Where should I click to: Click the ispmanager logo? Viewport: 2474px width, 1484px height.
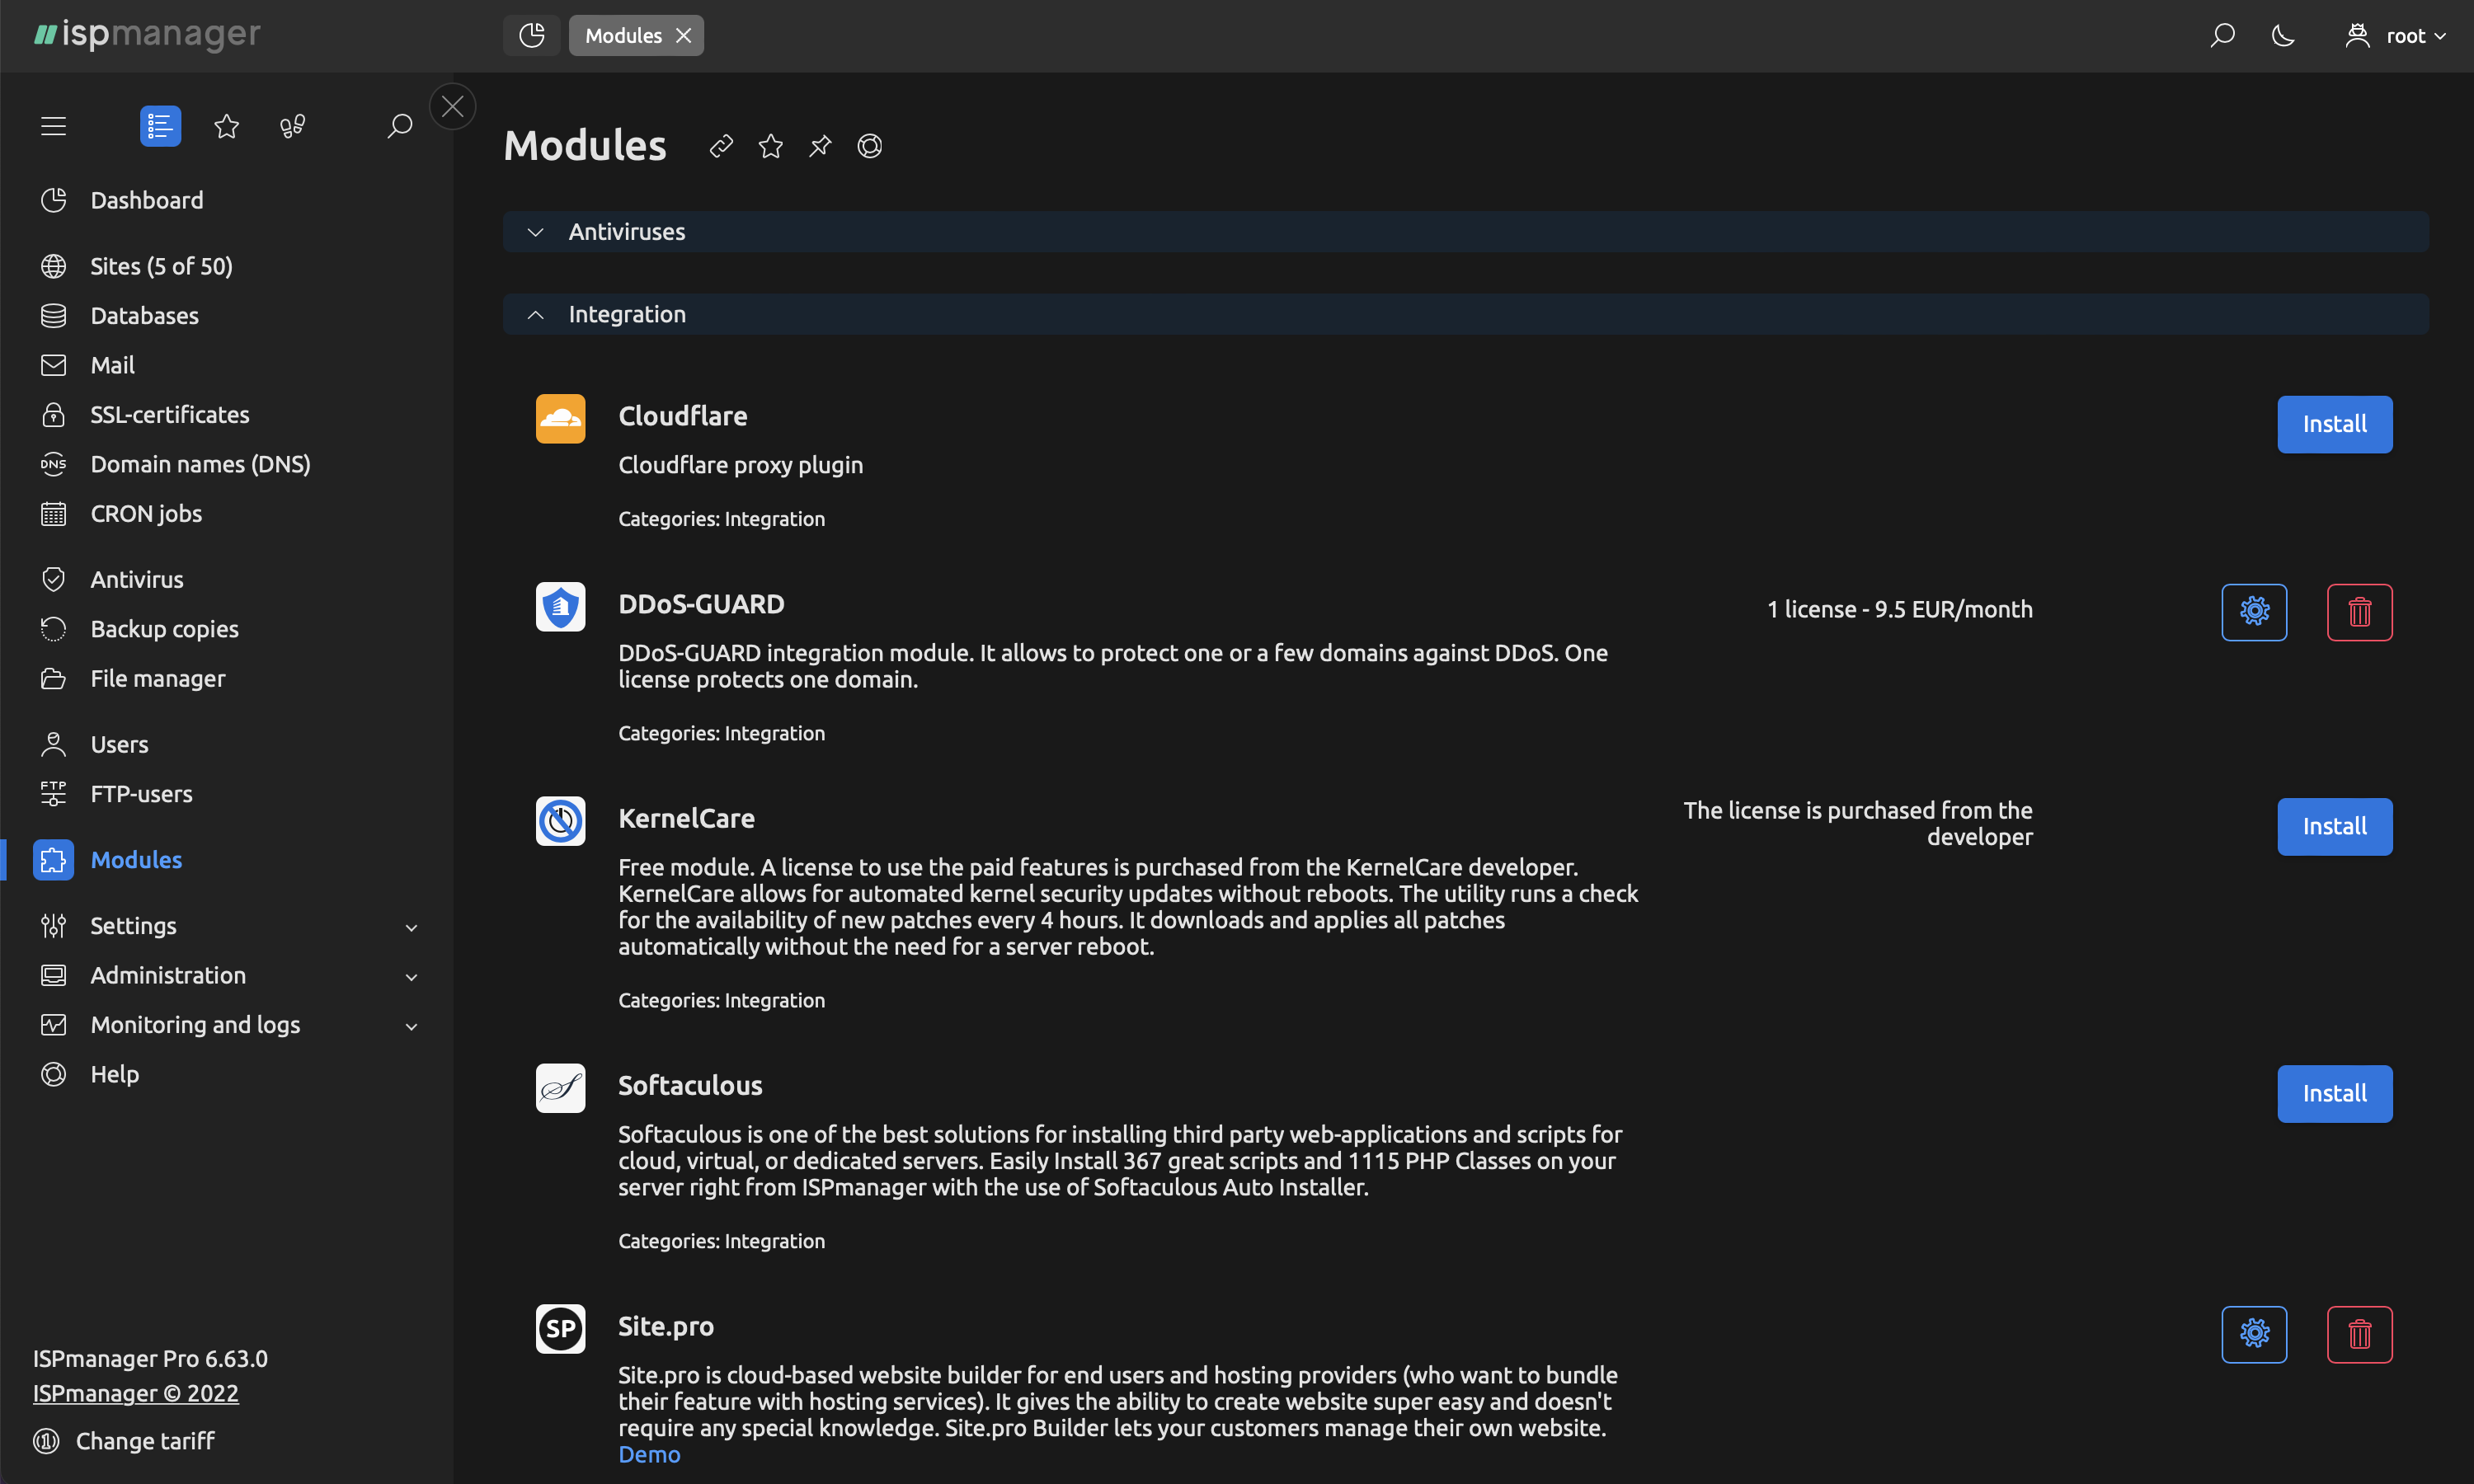pos(147,35)
